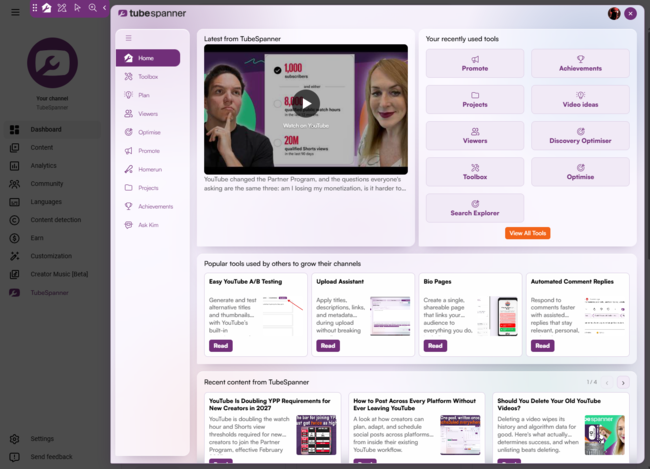Click the View All Tools button

[527, 233]
